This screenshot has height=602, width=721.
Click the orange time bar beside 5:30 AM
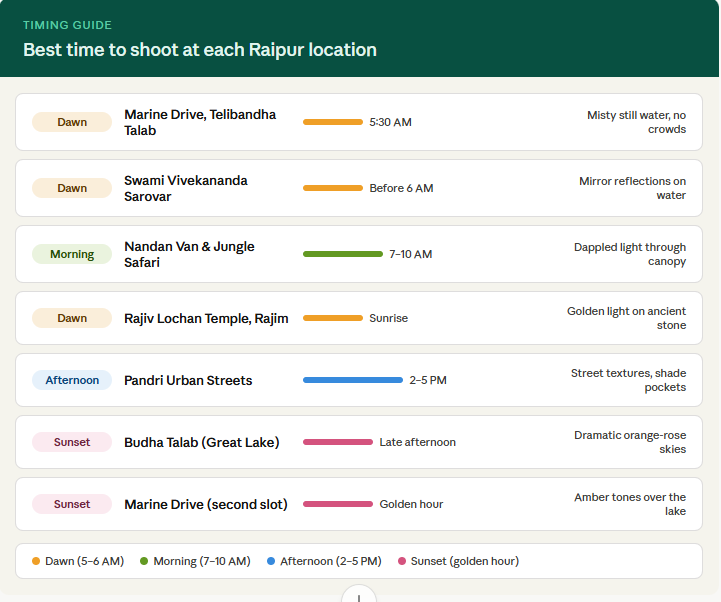pos(333,122)
